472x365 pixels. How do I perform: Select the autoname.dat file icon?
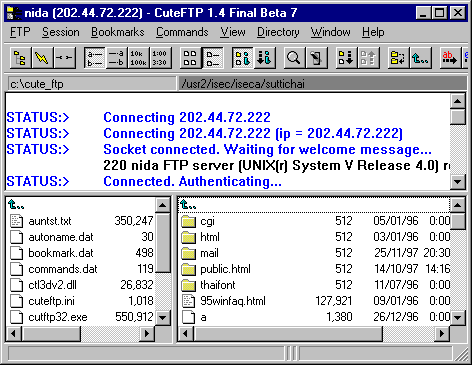point(16,237)
